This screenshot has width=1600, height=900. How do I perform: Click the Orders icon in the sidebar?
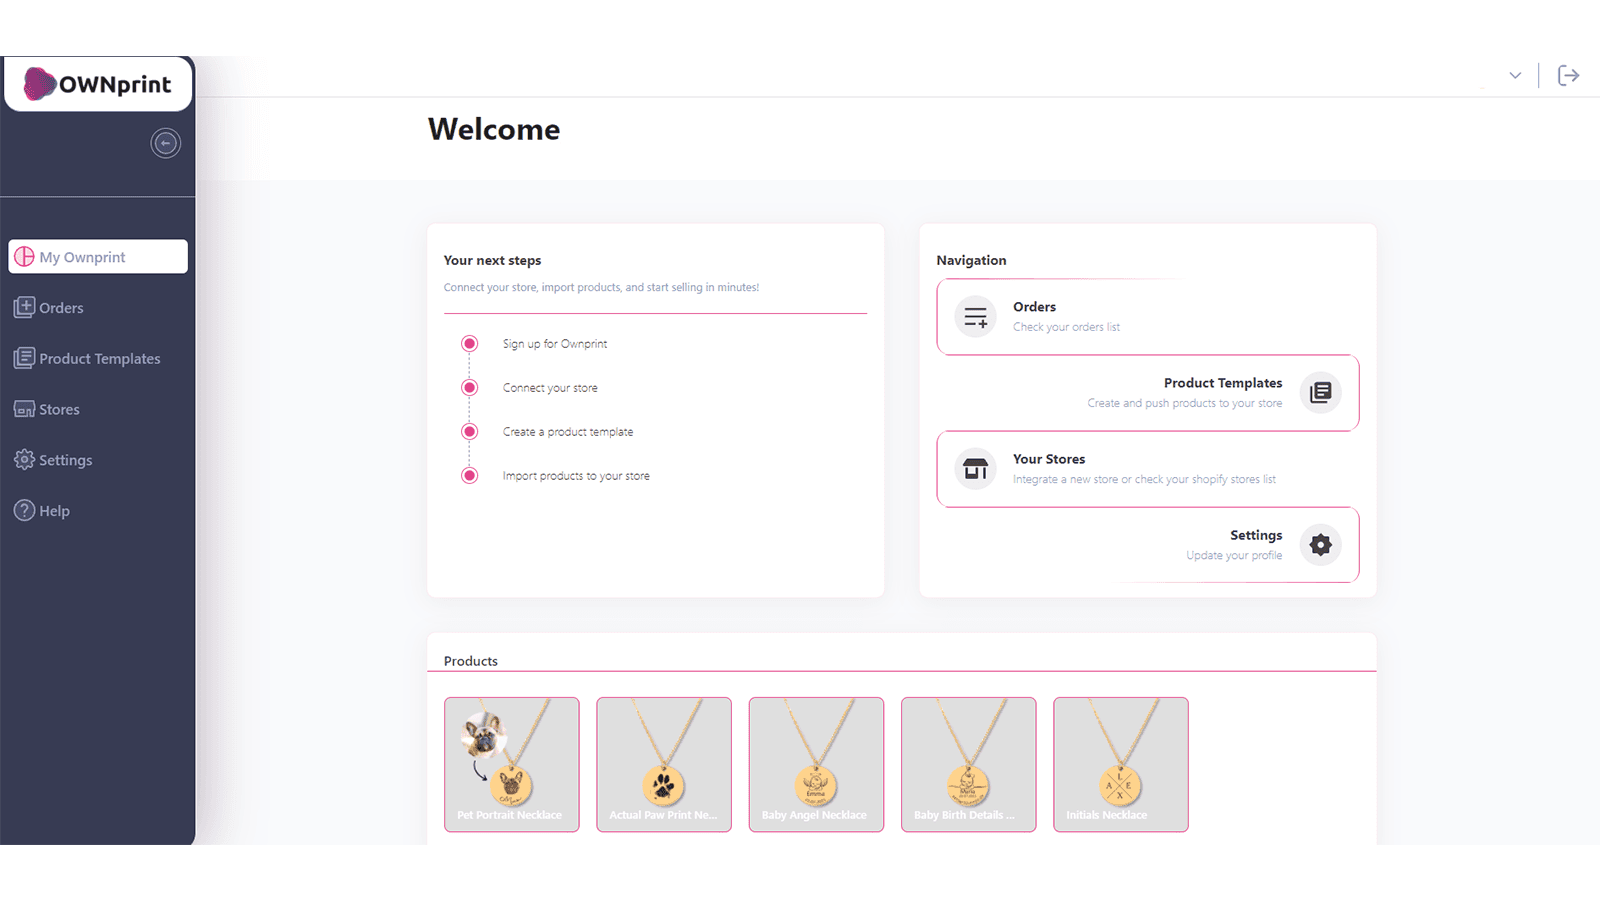24,307
